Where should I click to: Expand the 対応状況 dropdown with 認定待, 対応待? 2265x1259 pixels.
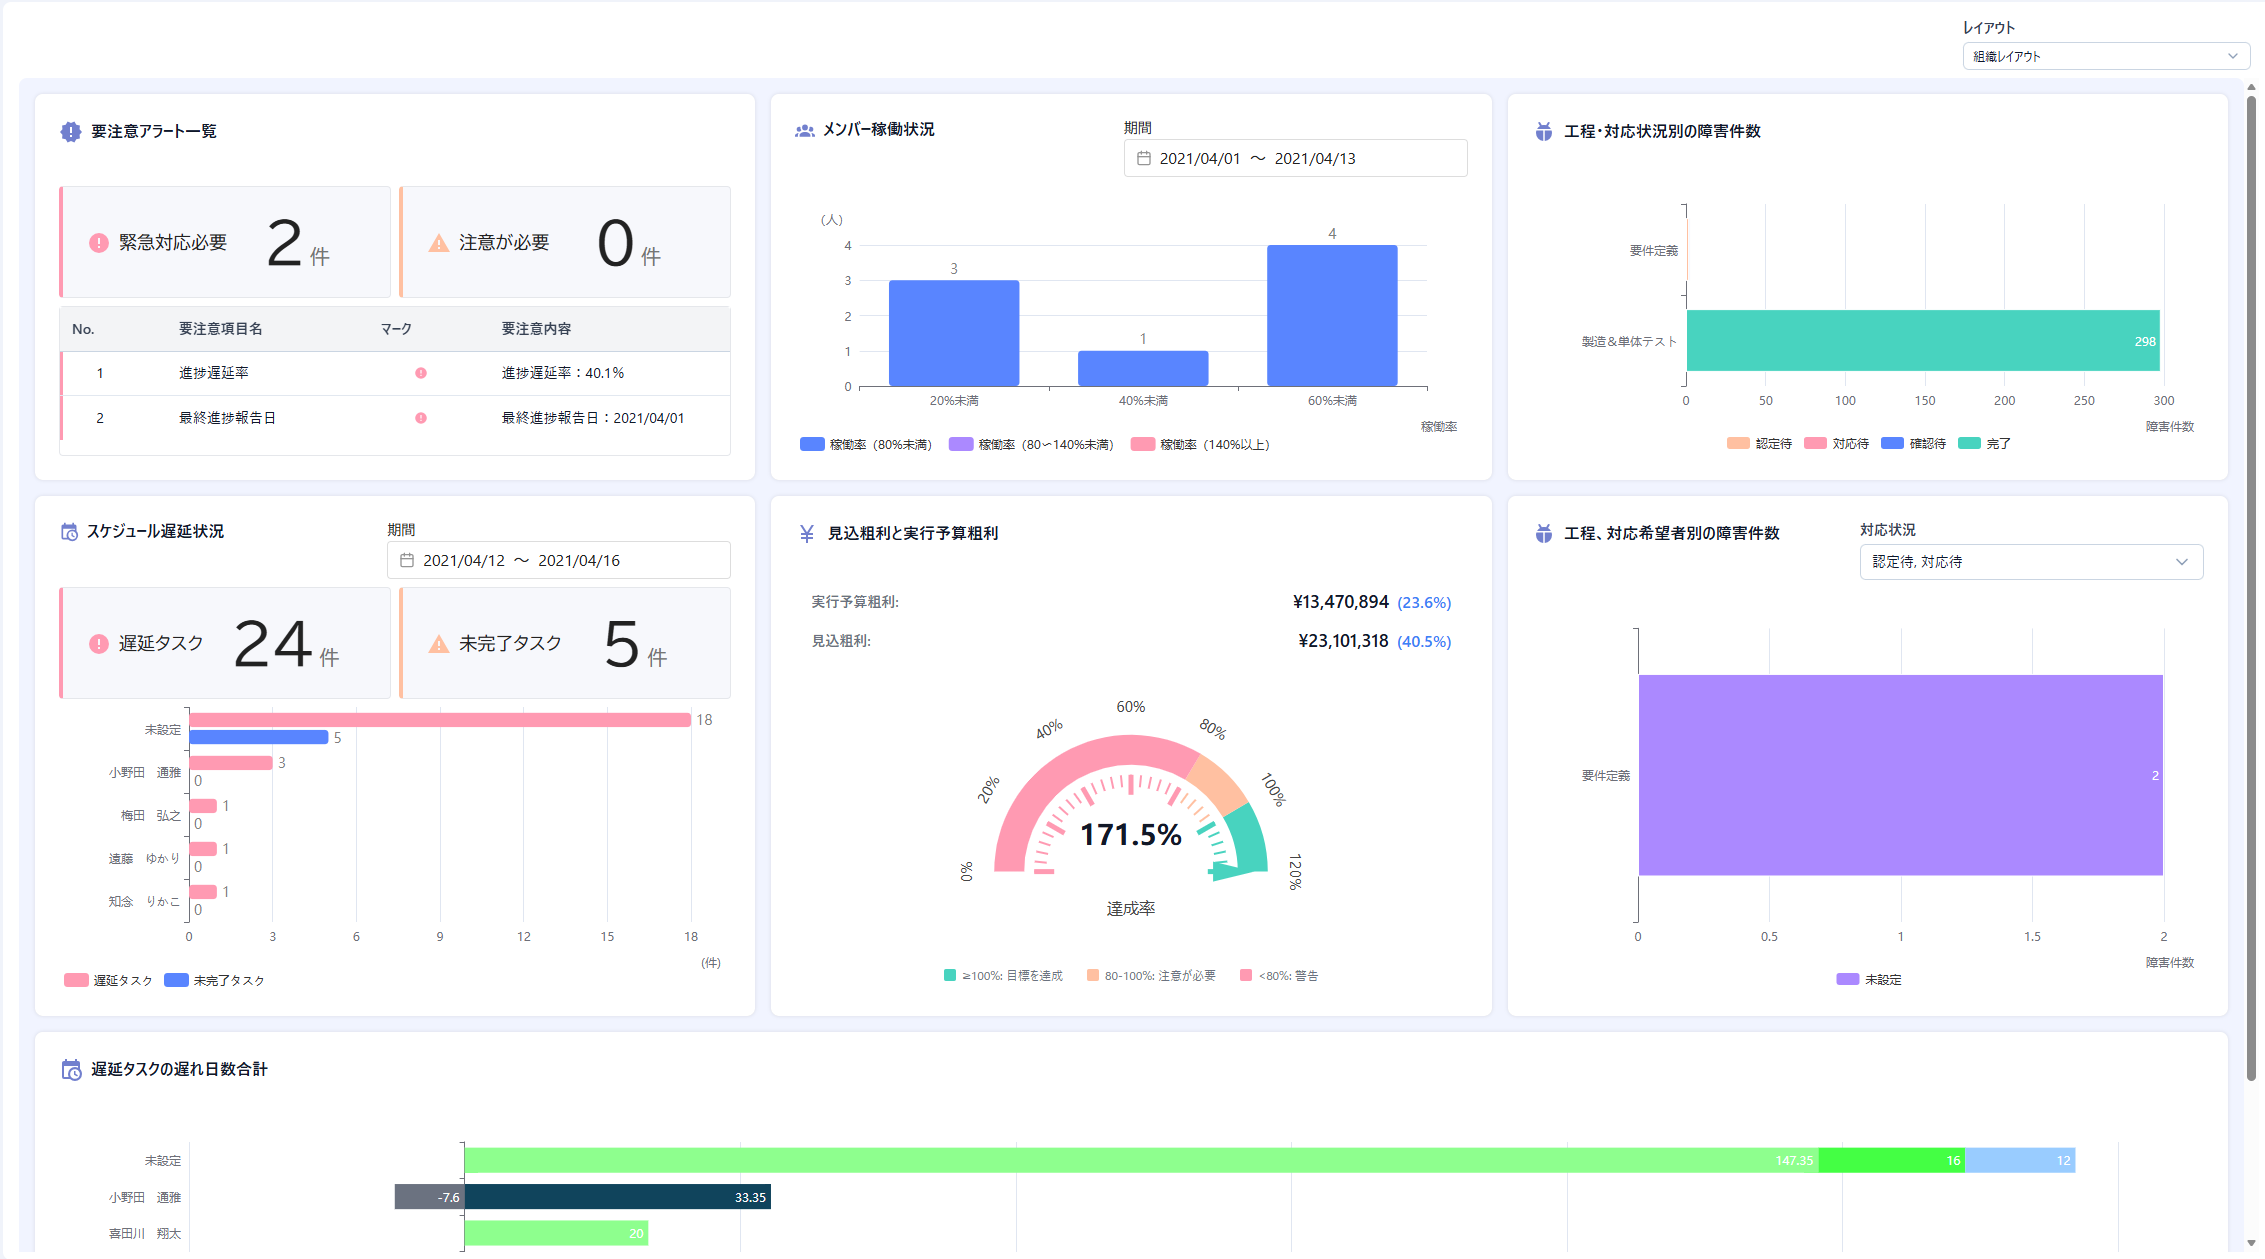2030,563
